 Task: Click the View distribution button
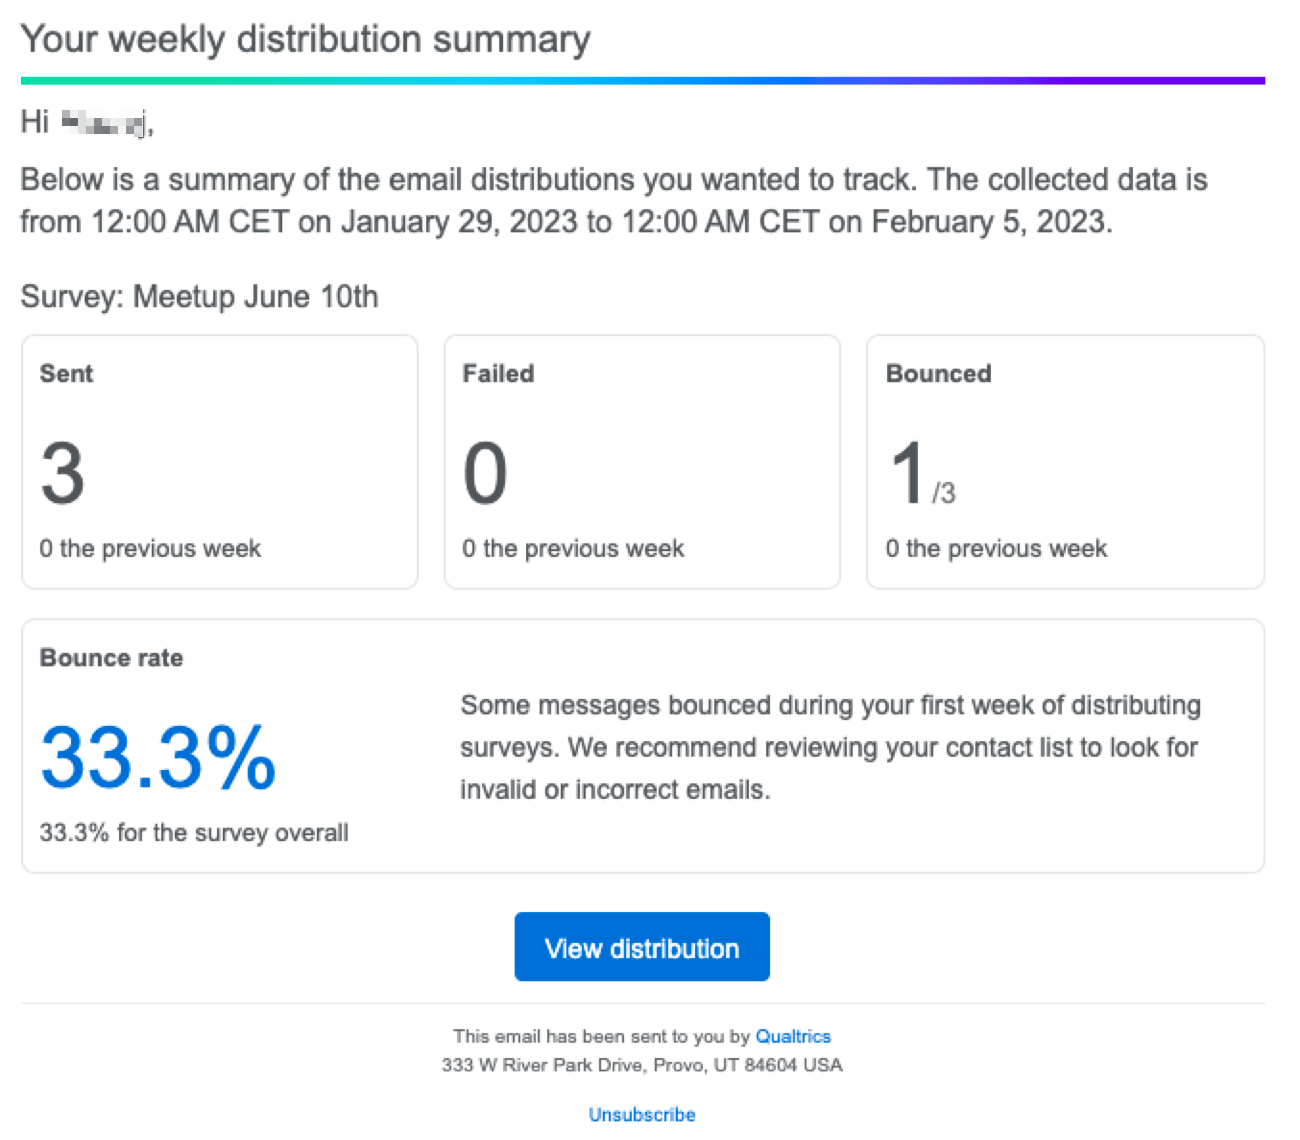click(x=641, y=947)
